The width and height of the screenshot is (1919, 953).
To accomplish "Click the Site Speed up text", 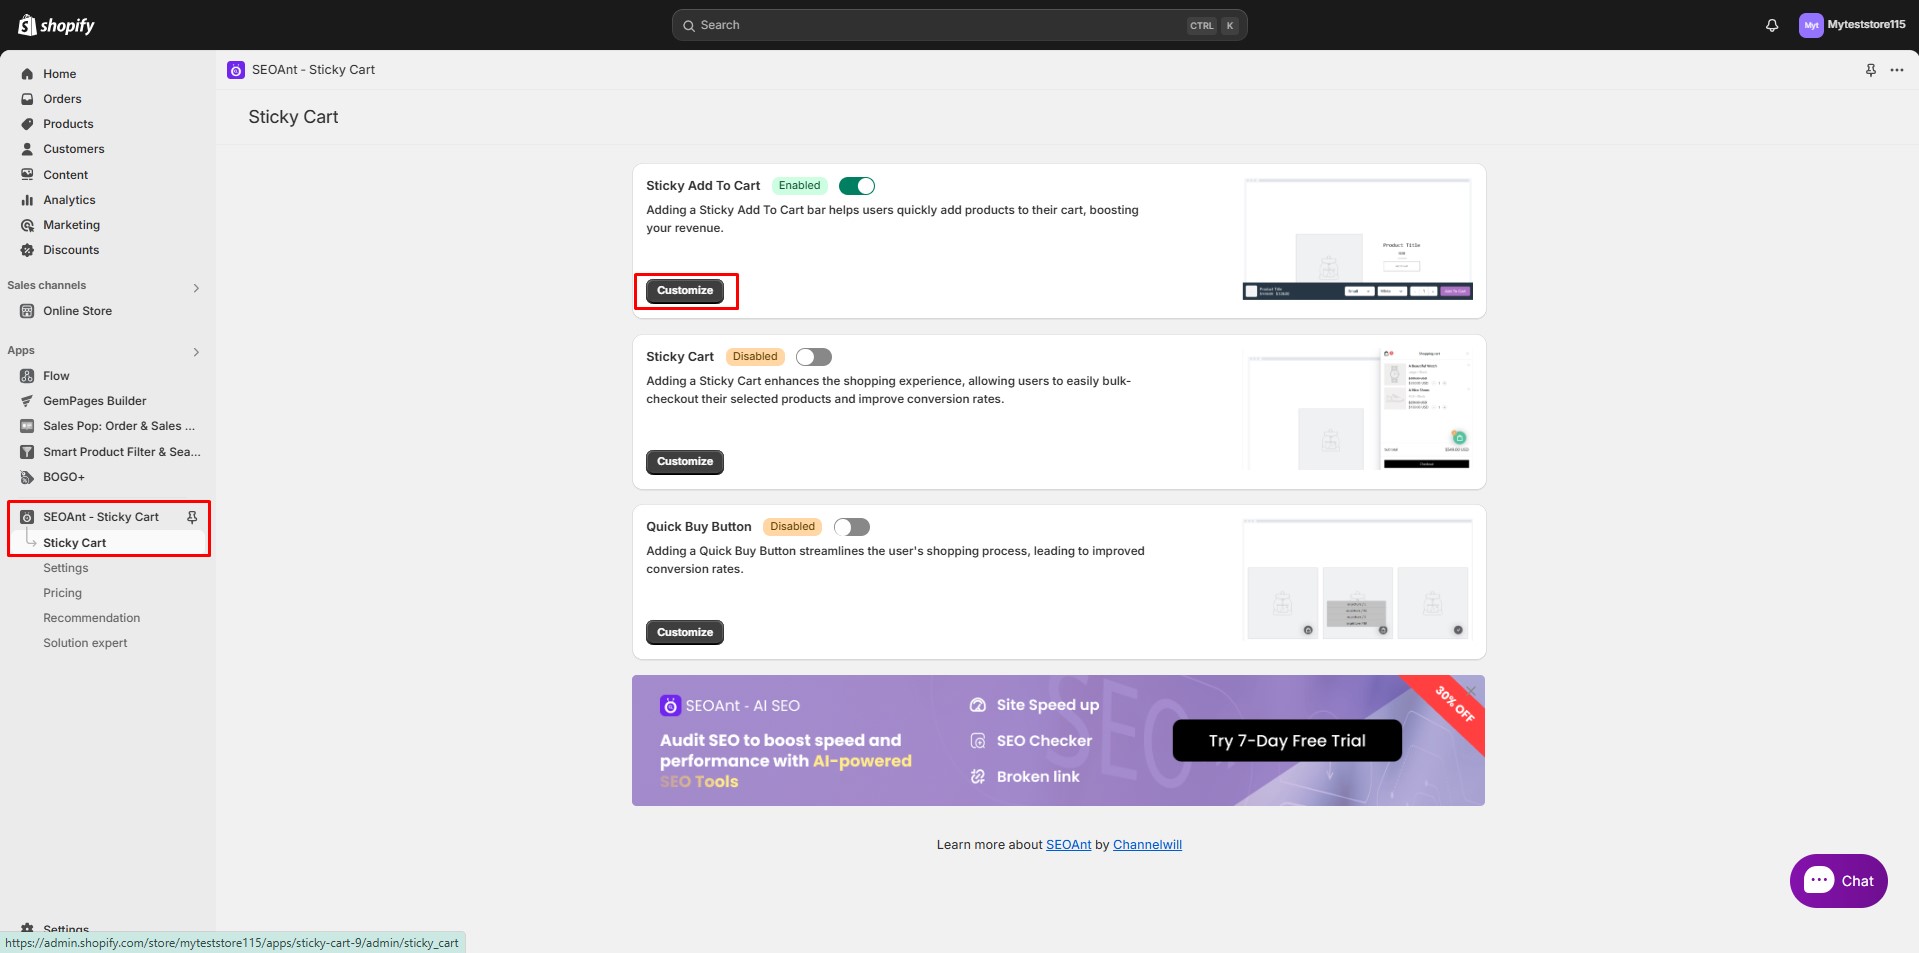I will [1048, 705].
